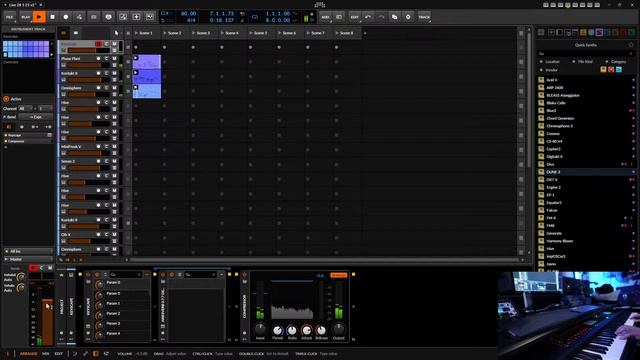Open the PLAY menu dropdown
Screen dimensions: 640x360
click(x=25, y=17)
